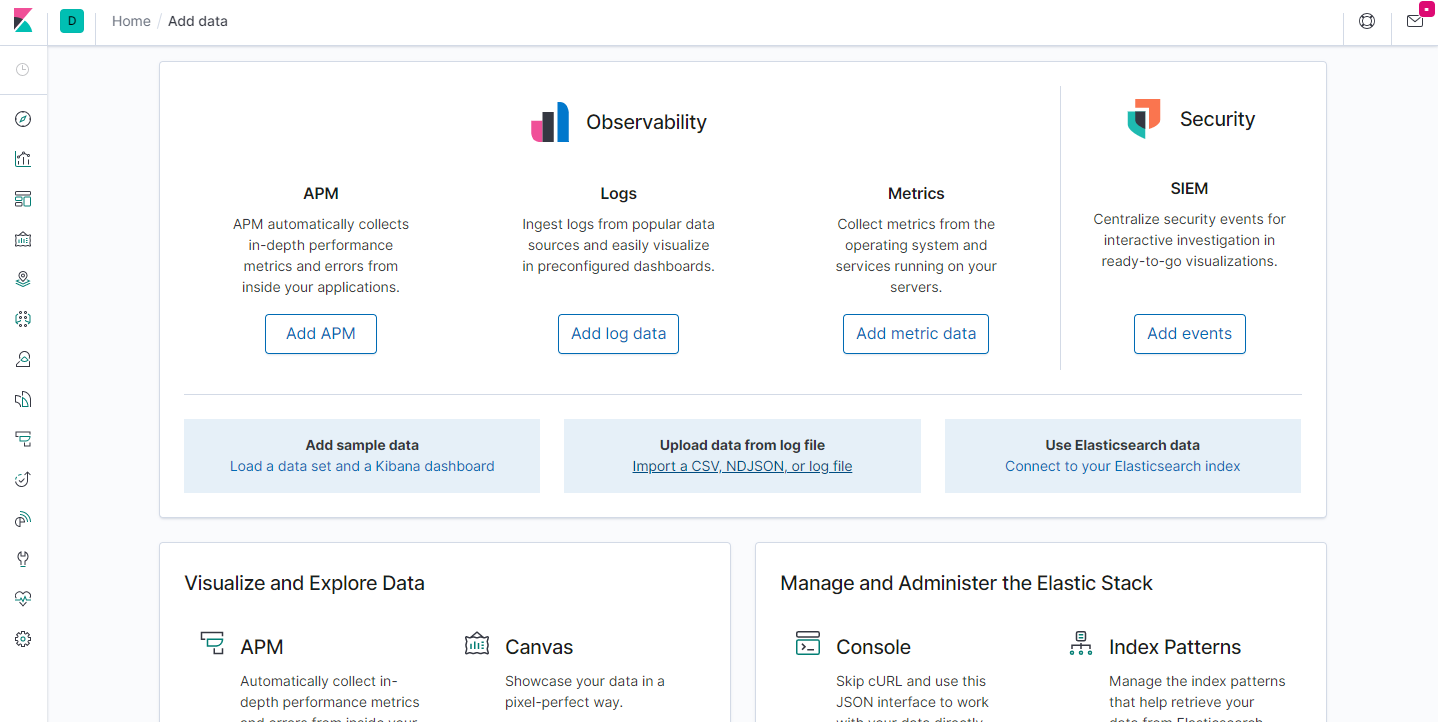Open the Canvas title in Visualize and Explore Data
This screenshot has width=1438, height=722.
pyautogui.click(x=539, y=647)
